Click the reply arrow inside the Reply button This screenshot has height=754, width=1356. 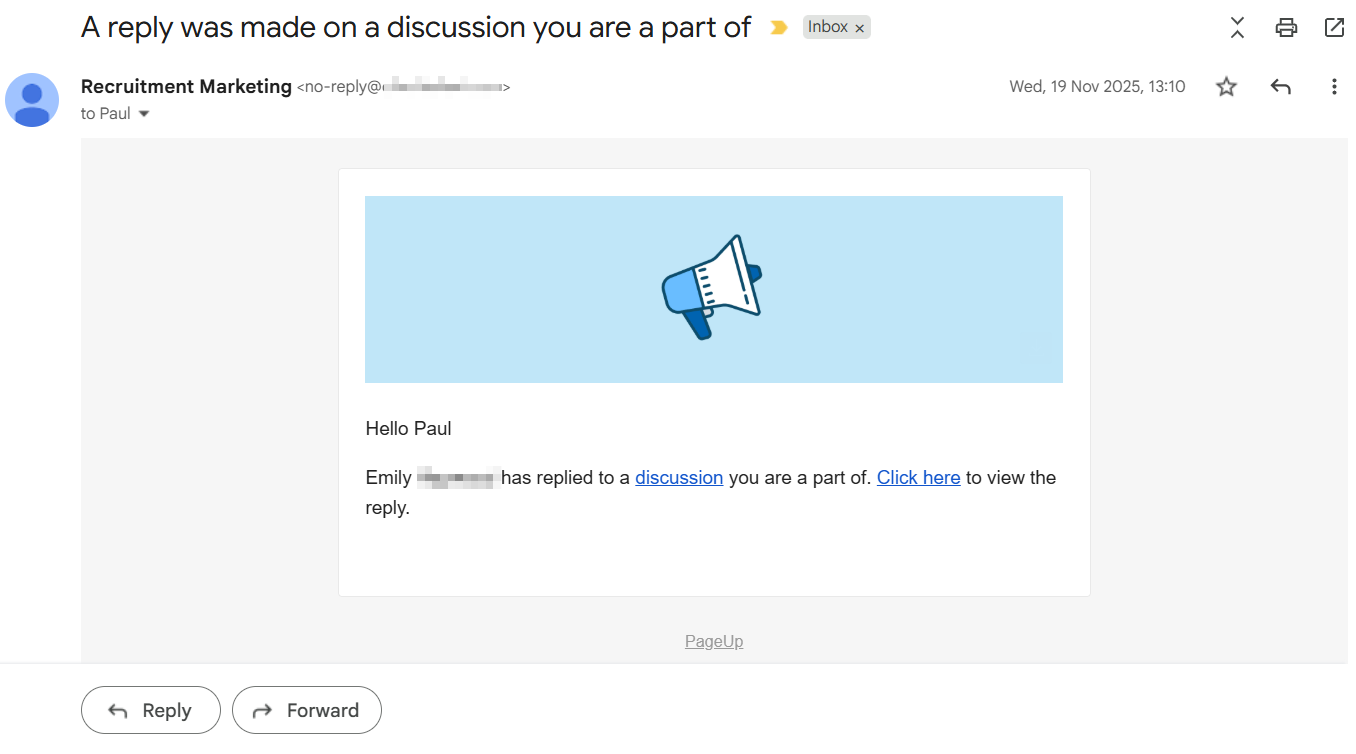click(117, 710)
